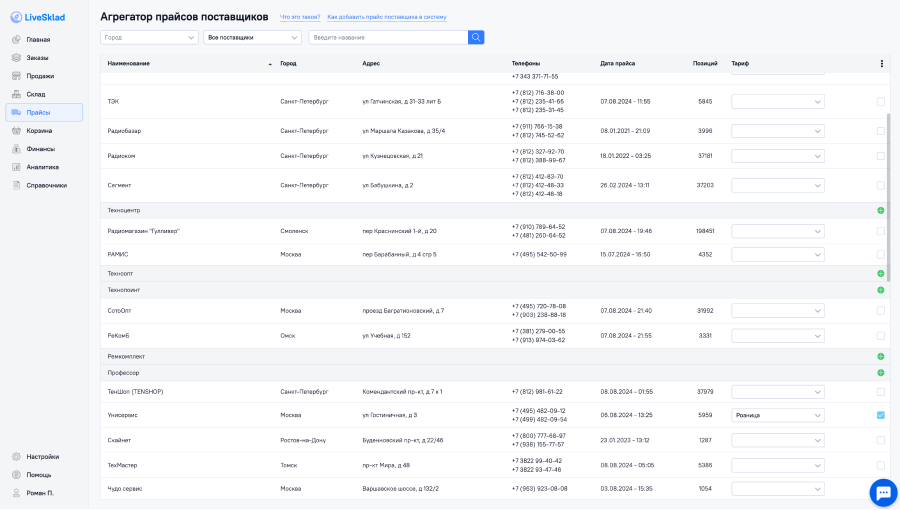Open the live chat bubble
This screenshot has height=510, width=900.
click(x=883, y=493)
